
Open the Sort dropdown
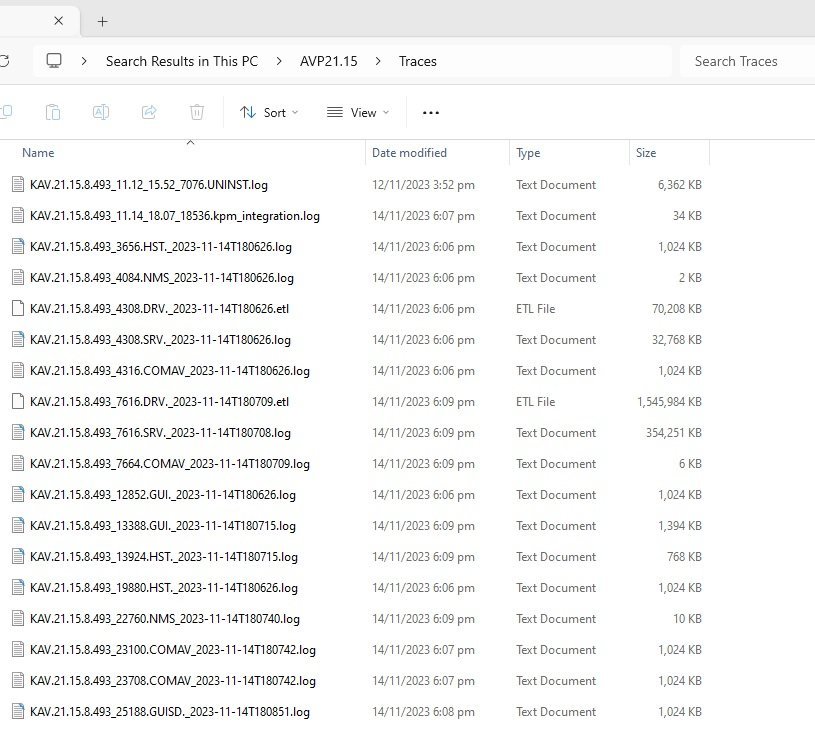[x=269, y=113]
